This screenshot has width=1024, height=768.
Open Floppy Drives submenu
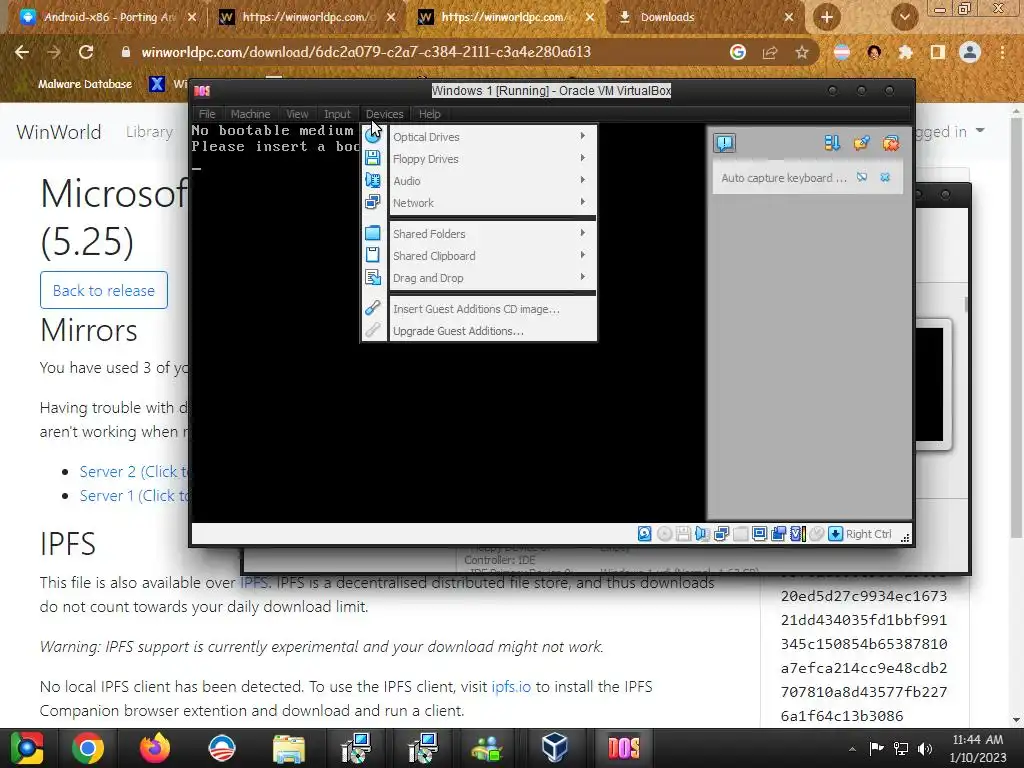pyautogui.click(x=493, y=159)
